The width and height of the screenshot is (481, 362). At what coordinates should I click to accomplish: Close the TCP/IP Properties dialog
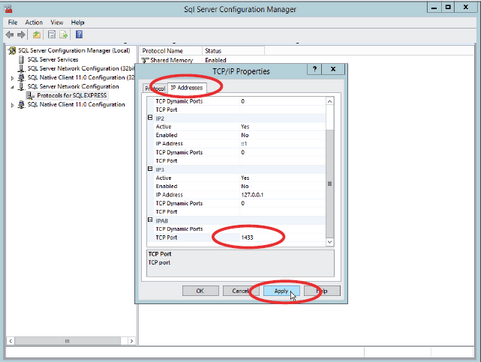[x=333, y=69]
